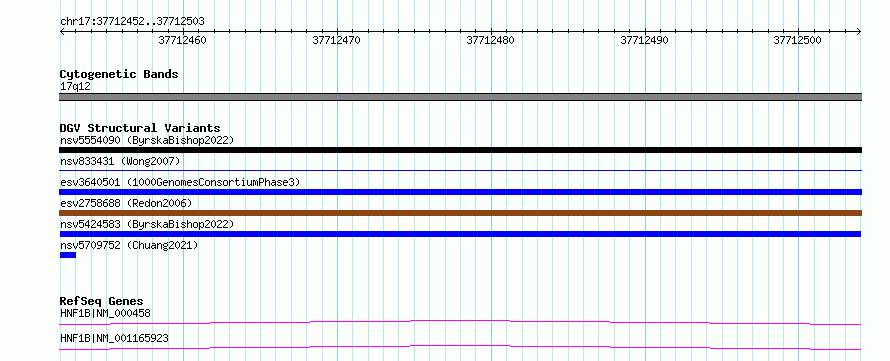Select the short blue nsv5709752 variant bar
Image resolution: width=890 pixels, height=361 pixels.
pyautogui.click(x=68, y=255)
